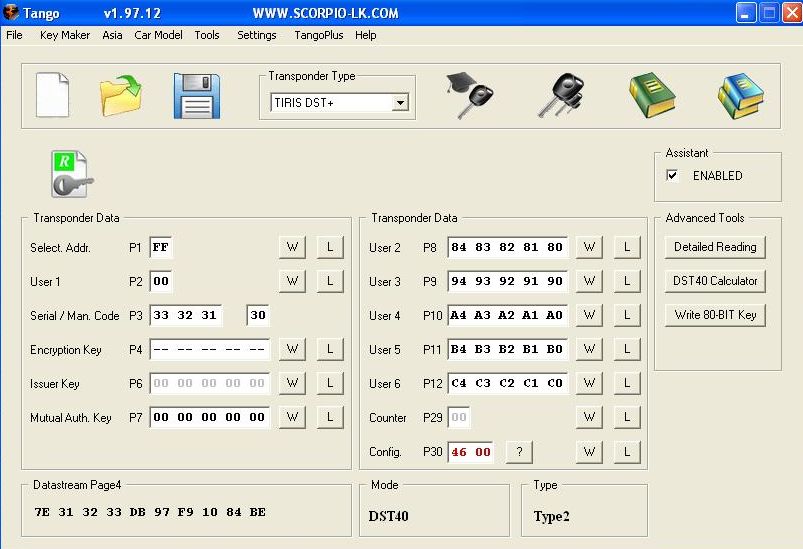Viewport: 803px width, 549px height.
Task: Write User 1 page P2
Action: pos(292,281)
